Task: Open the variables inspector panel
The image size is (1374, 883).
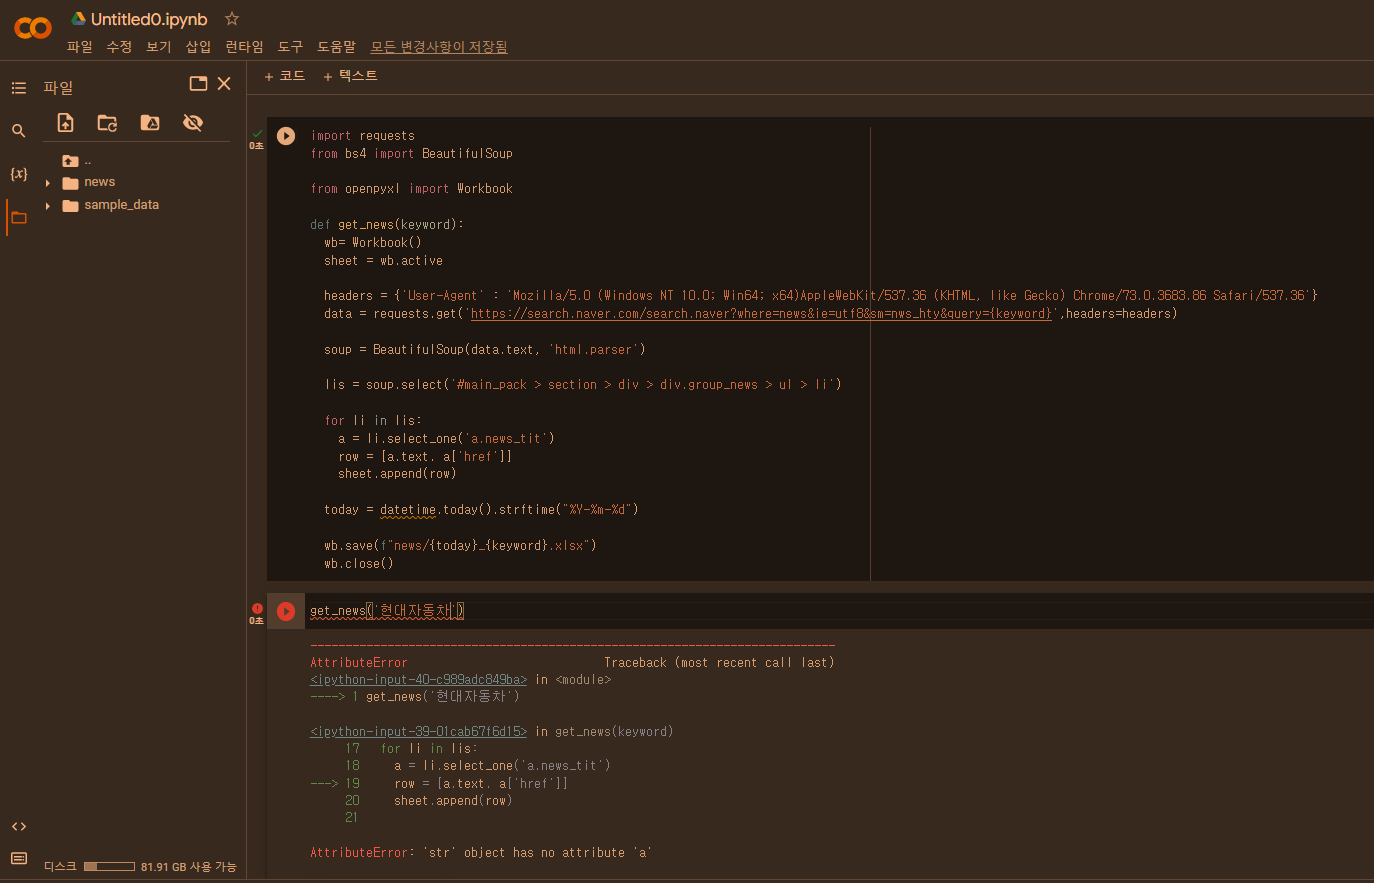Action: [18, 174]
